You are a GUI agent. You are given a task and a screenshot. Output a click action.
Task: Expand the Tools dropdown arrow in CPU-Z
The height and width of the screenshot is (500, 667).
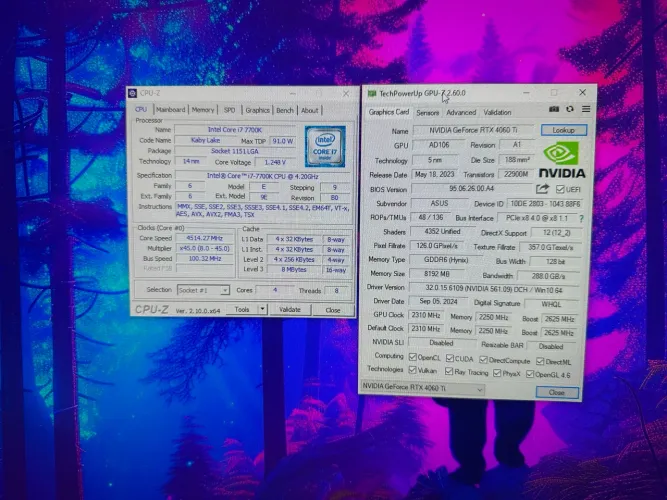[262, 309]
